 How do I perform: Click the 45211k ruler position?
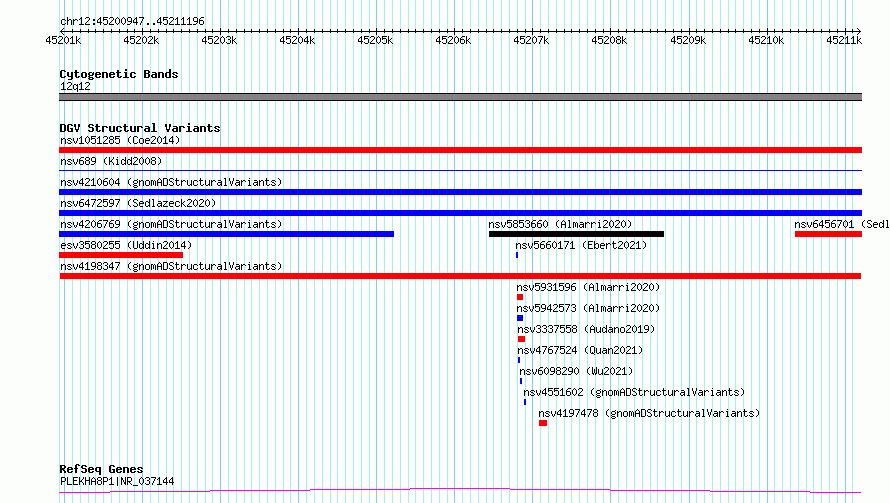point(844,40)
